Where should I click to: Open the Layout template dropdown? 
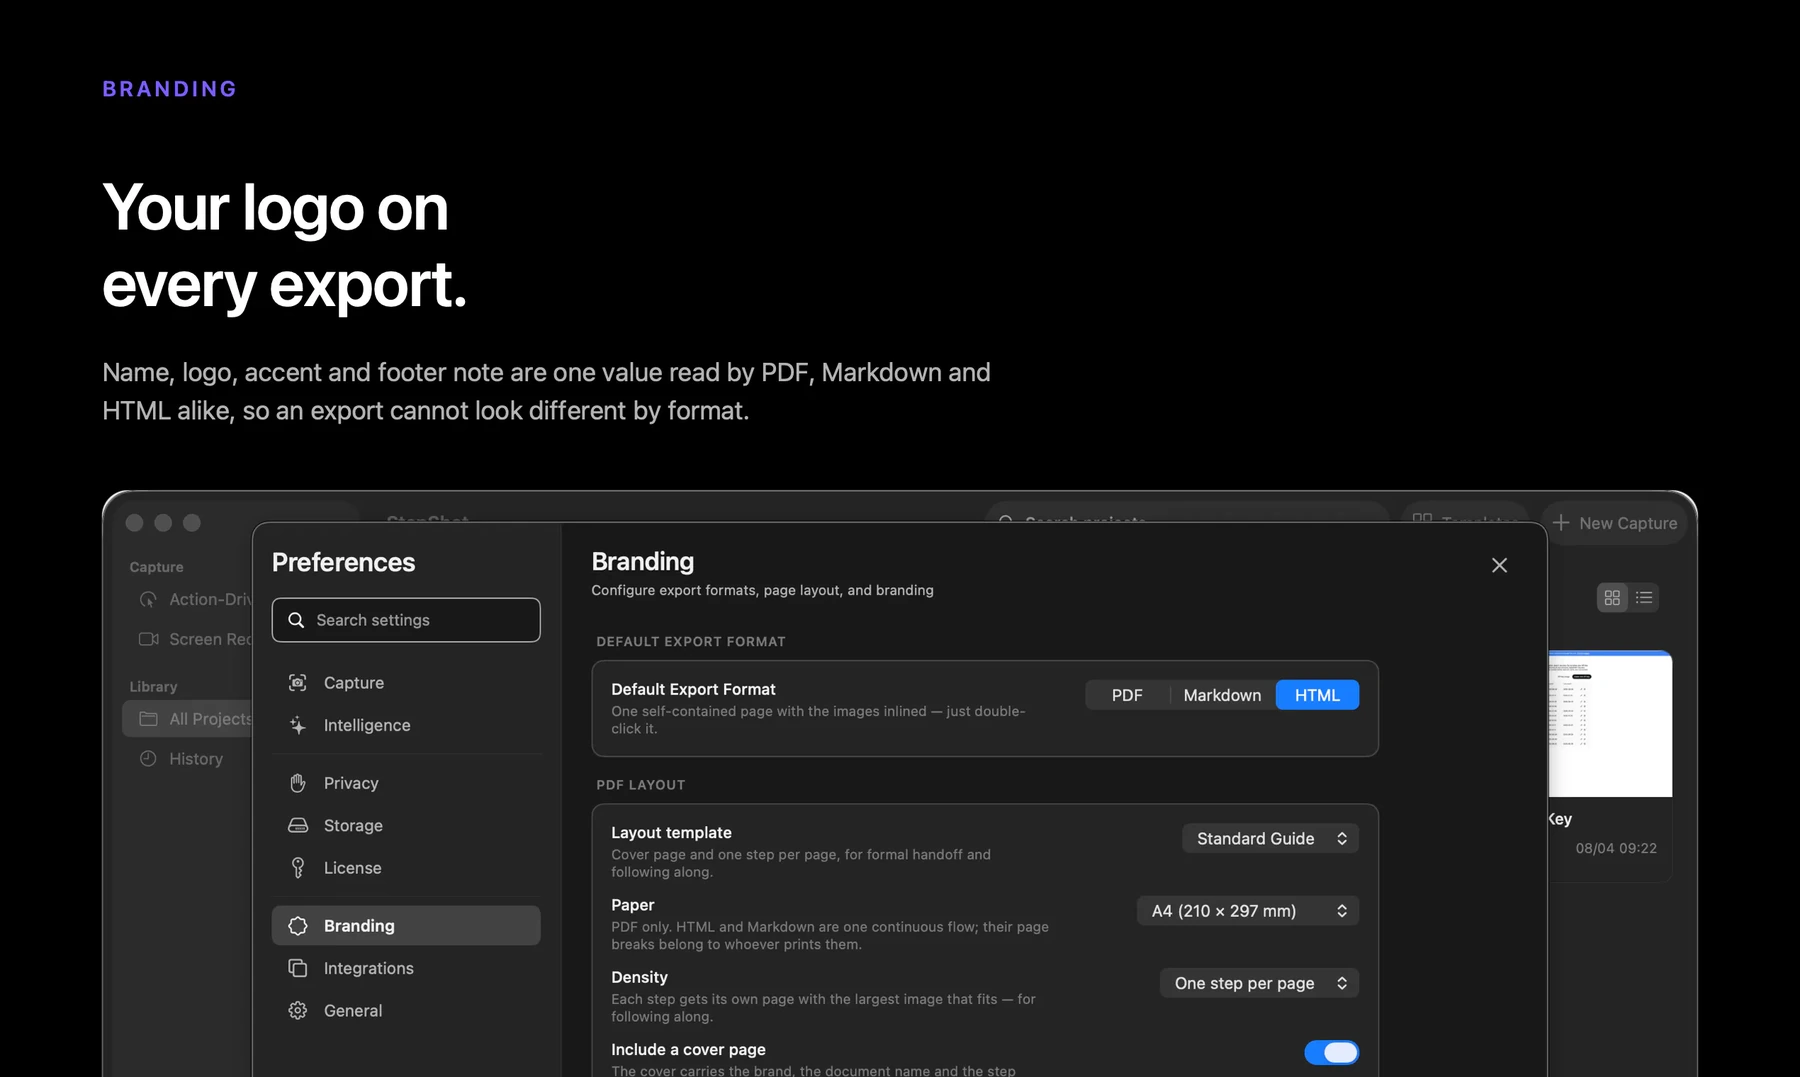click(1270, 839)
